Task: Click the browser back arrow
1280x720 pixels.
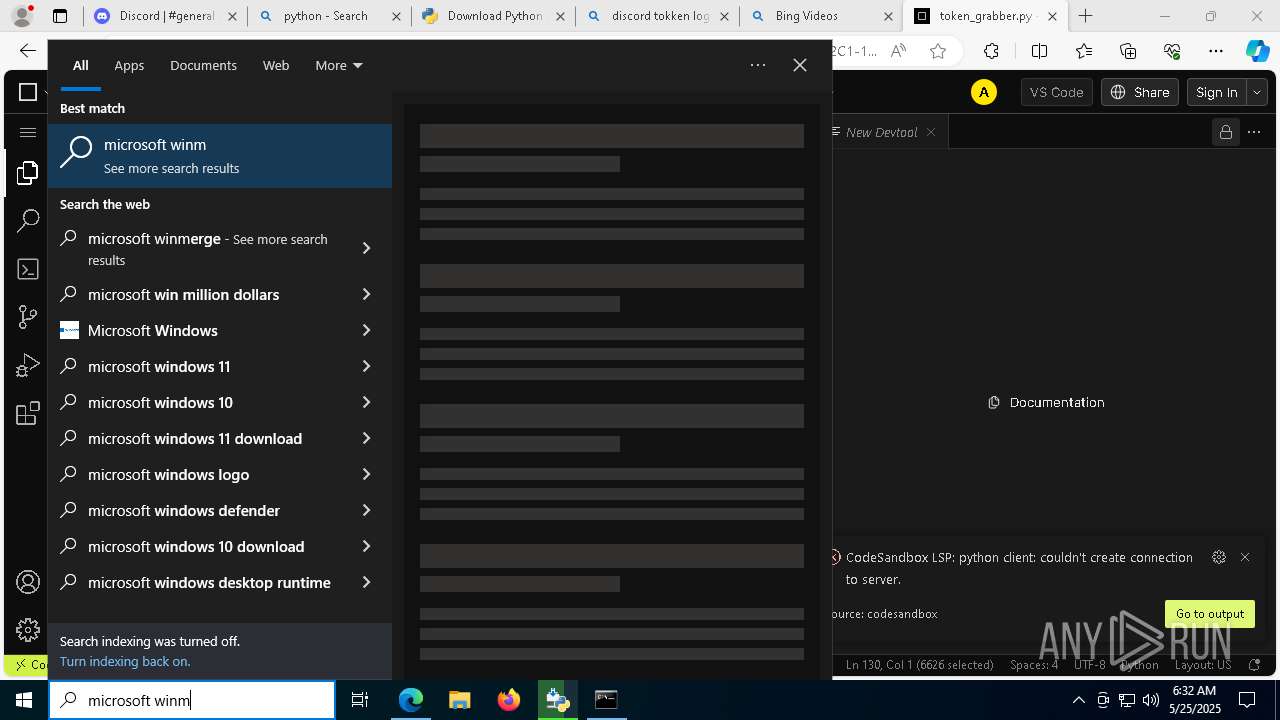Action: [28, 51]
